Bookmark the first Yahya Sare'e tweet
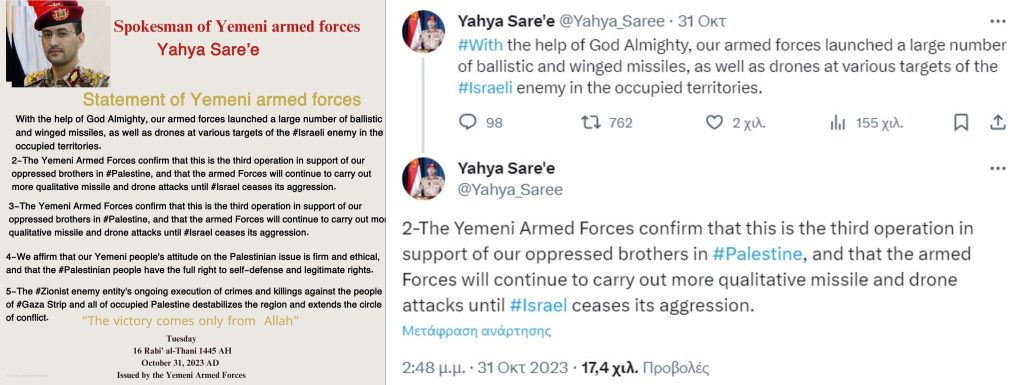This screenshot has height=385, width=1024. [x=961, y=122]
